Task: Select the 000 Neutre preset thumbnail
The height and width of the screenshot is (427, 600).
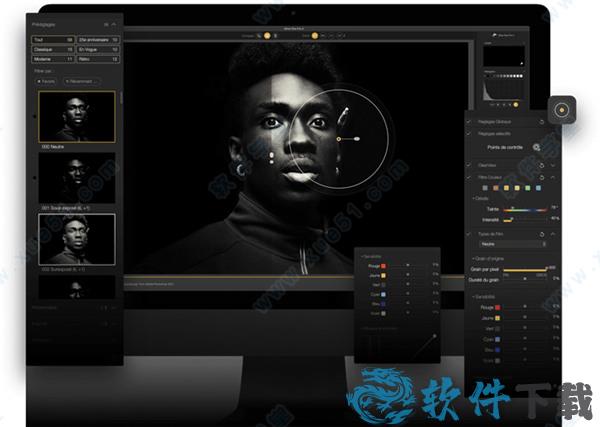Action: pyautogui.click(x=76, y=117)
